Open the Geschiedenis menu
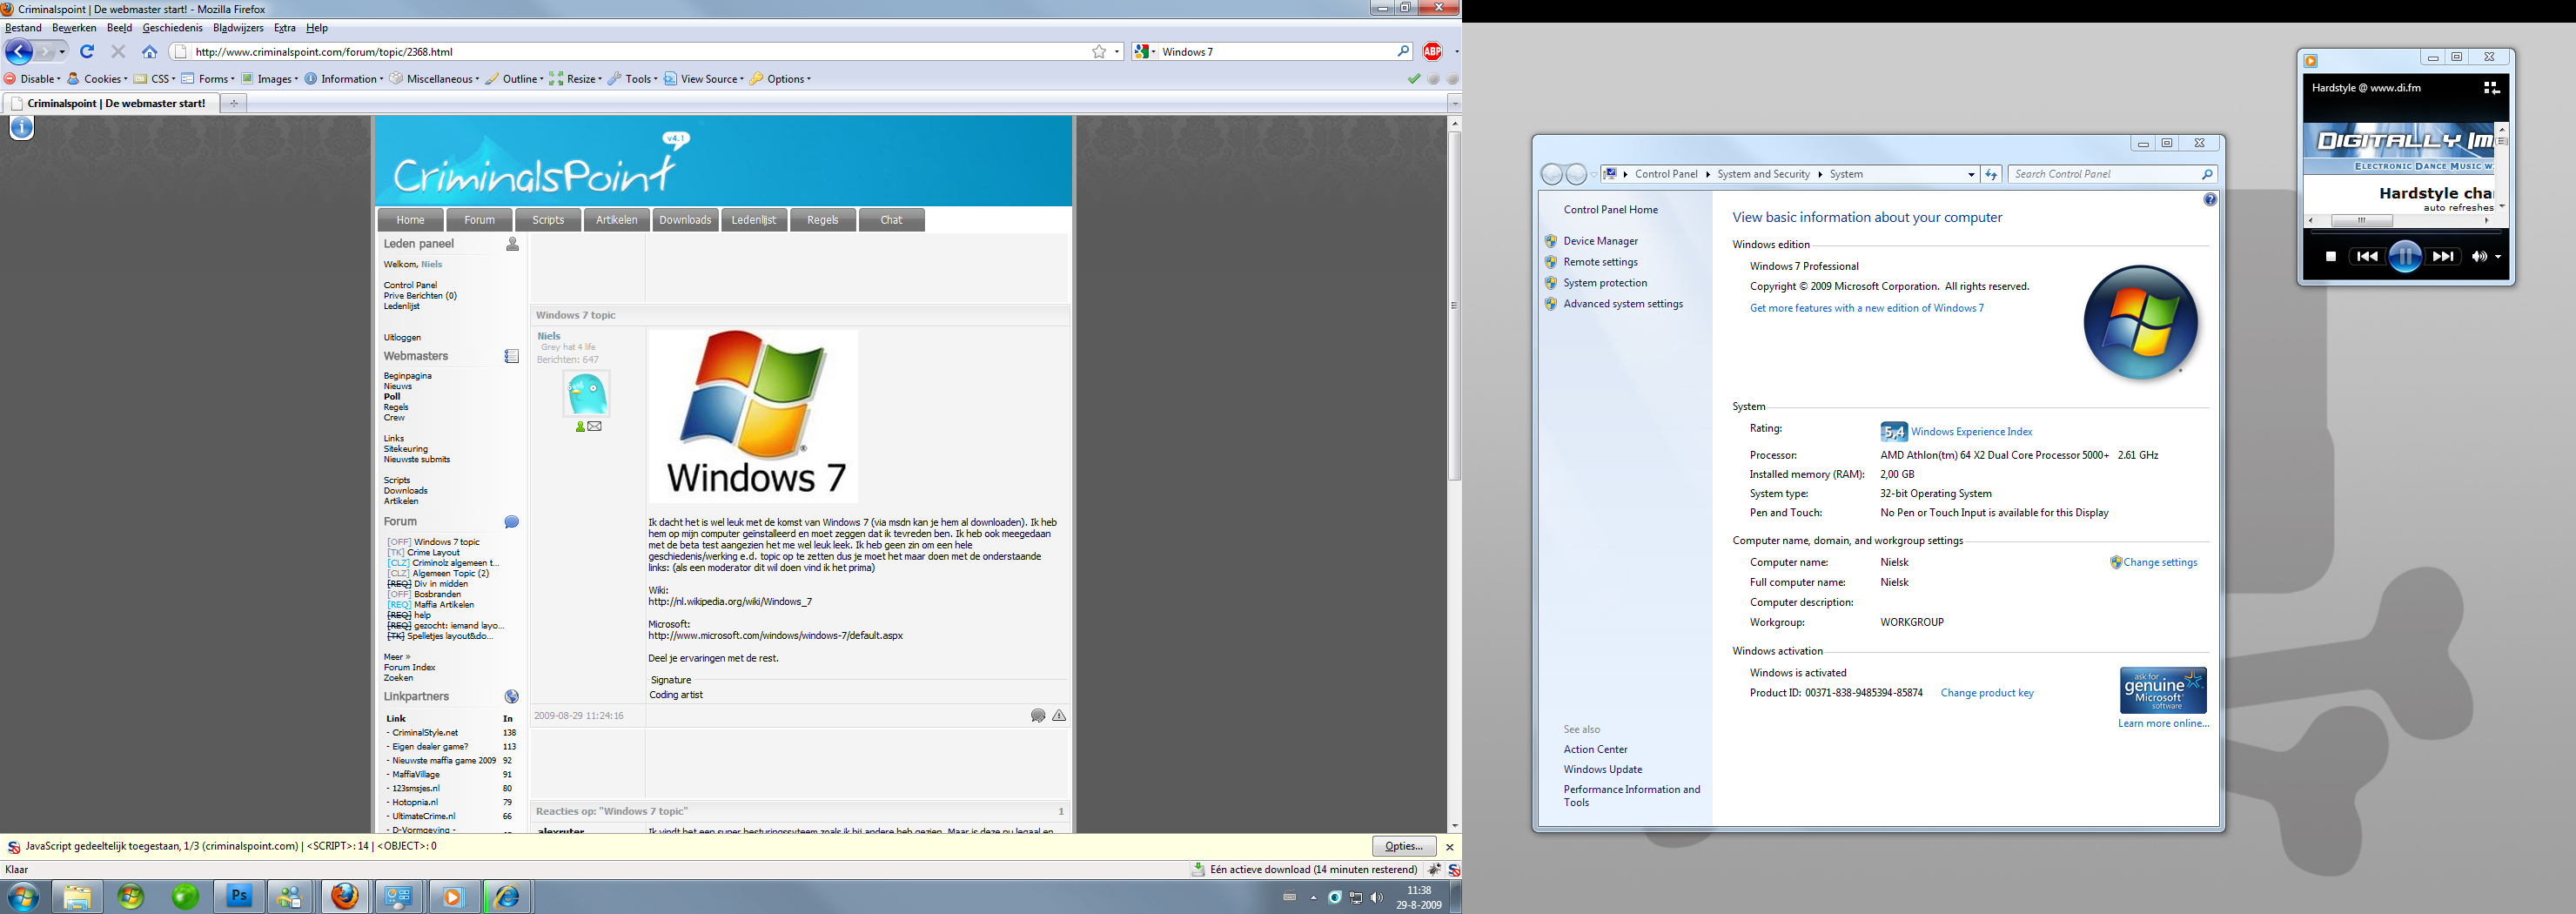This screenshot has width=2576, height=914. click(x=172, y=28)
